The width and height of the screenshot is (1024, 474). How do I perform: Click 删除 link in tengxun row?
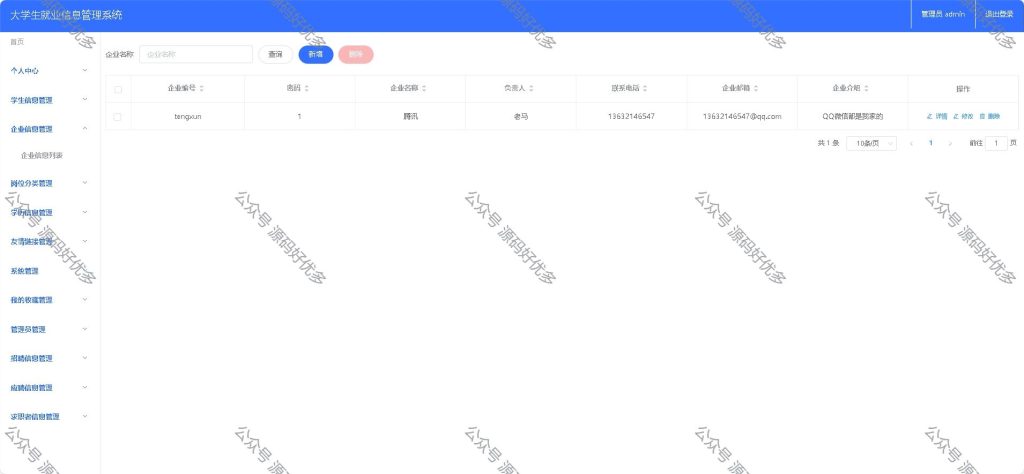(990, 116)
